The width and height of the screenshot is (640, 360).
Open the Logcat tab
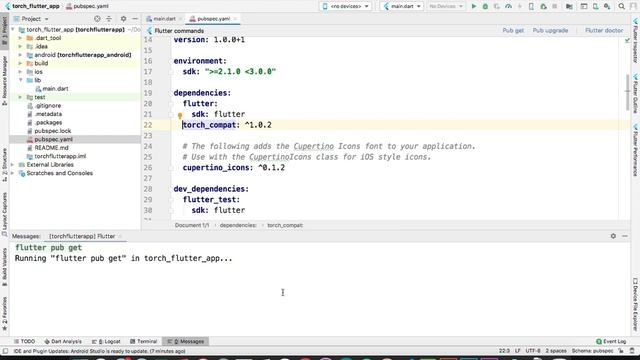click(x=106, y=341)
